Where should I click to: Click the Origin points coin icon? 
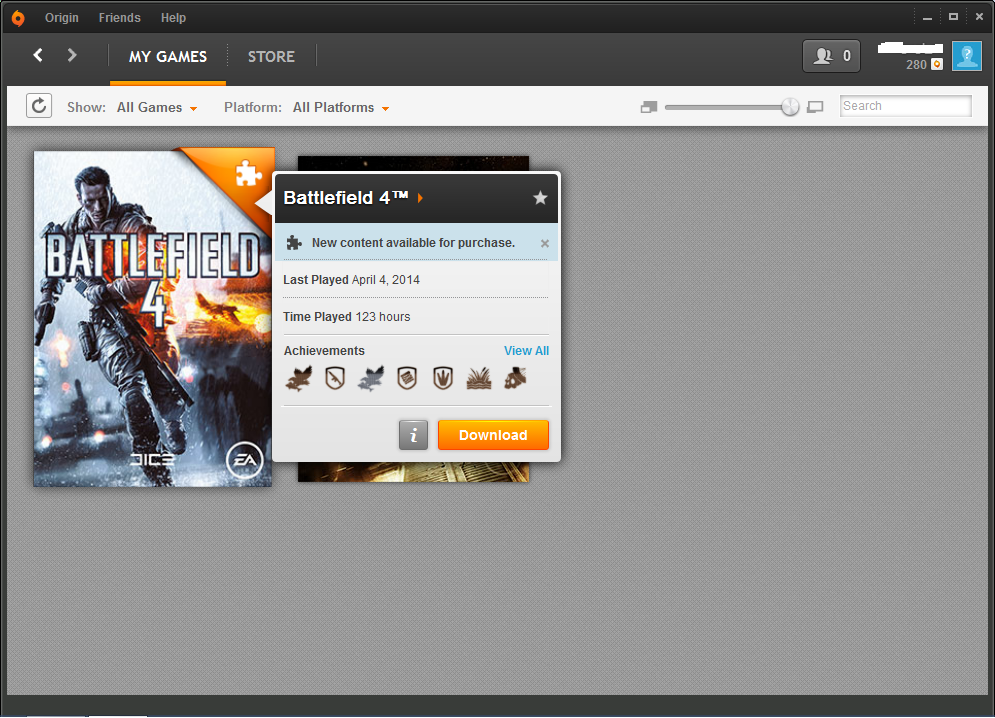[x=937, y=64]
